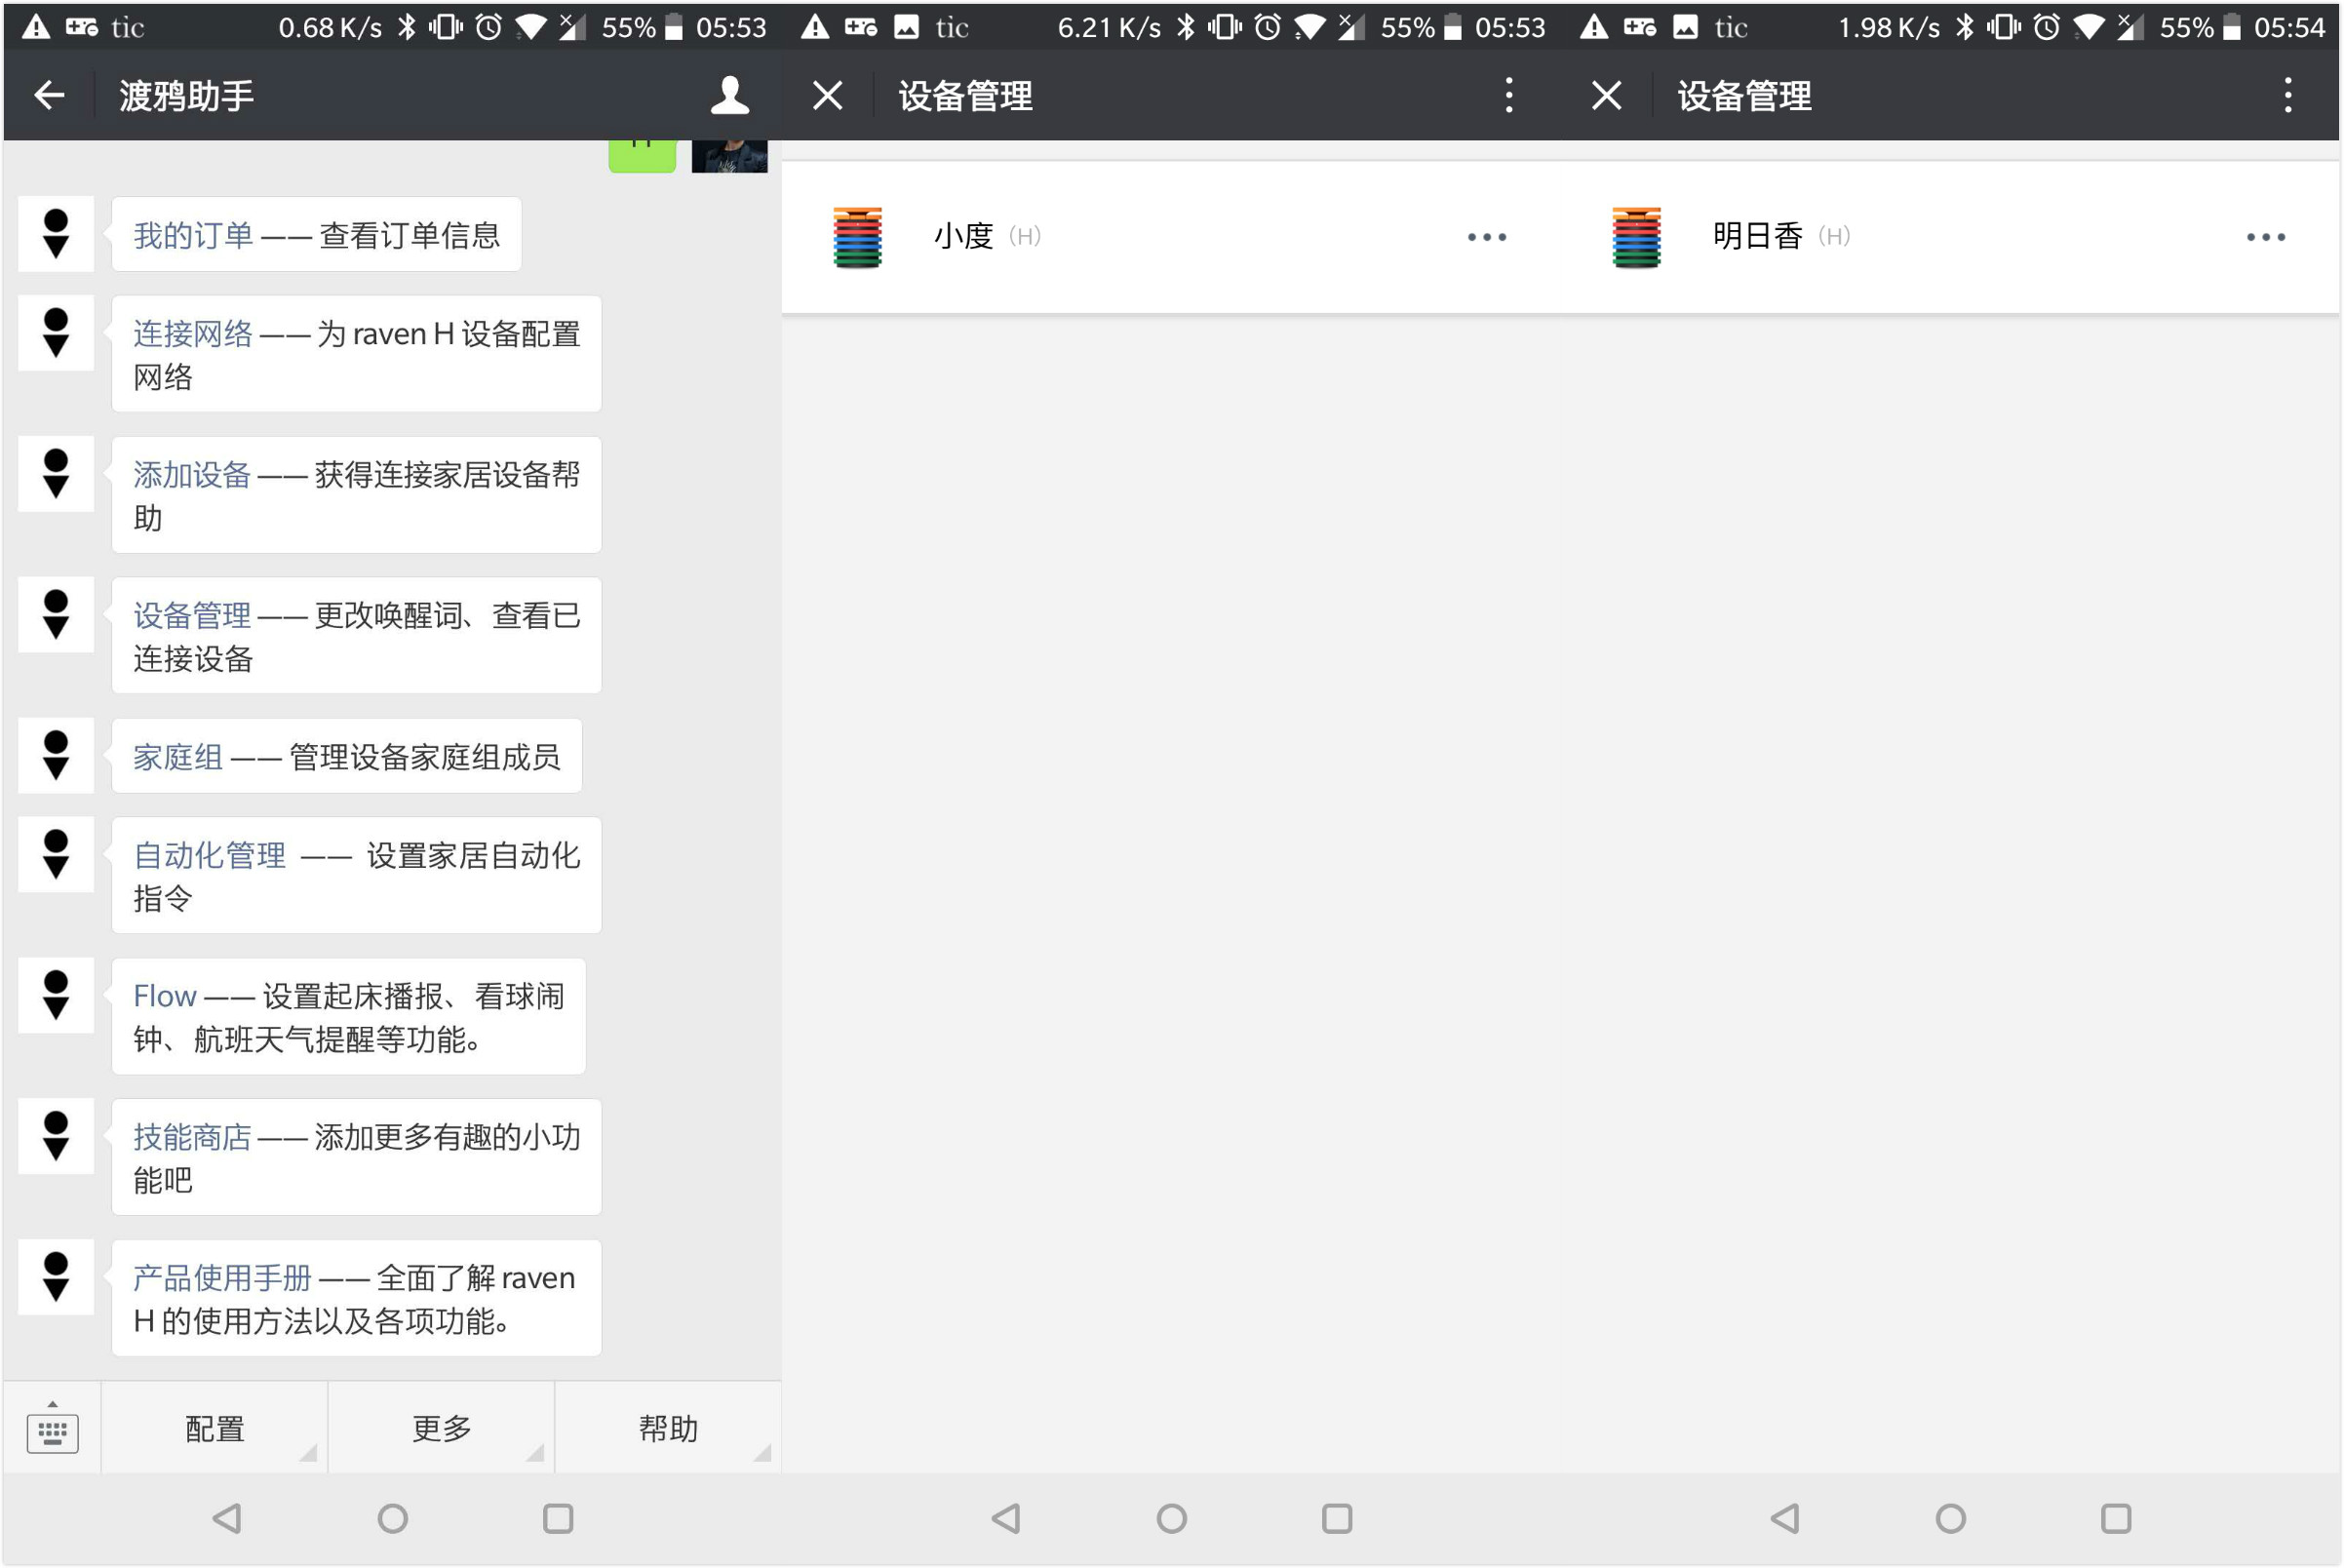2344x1568 pixels.
Task: Tap the 明日香 speaker device icon
Action: click(1636, 237)
